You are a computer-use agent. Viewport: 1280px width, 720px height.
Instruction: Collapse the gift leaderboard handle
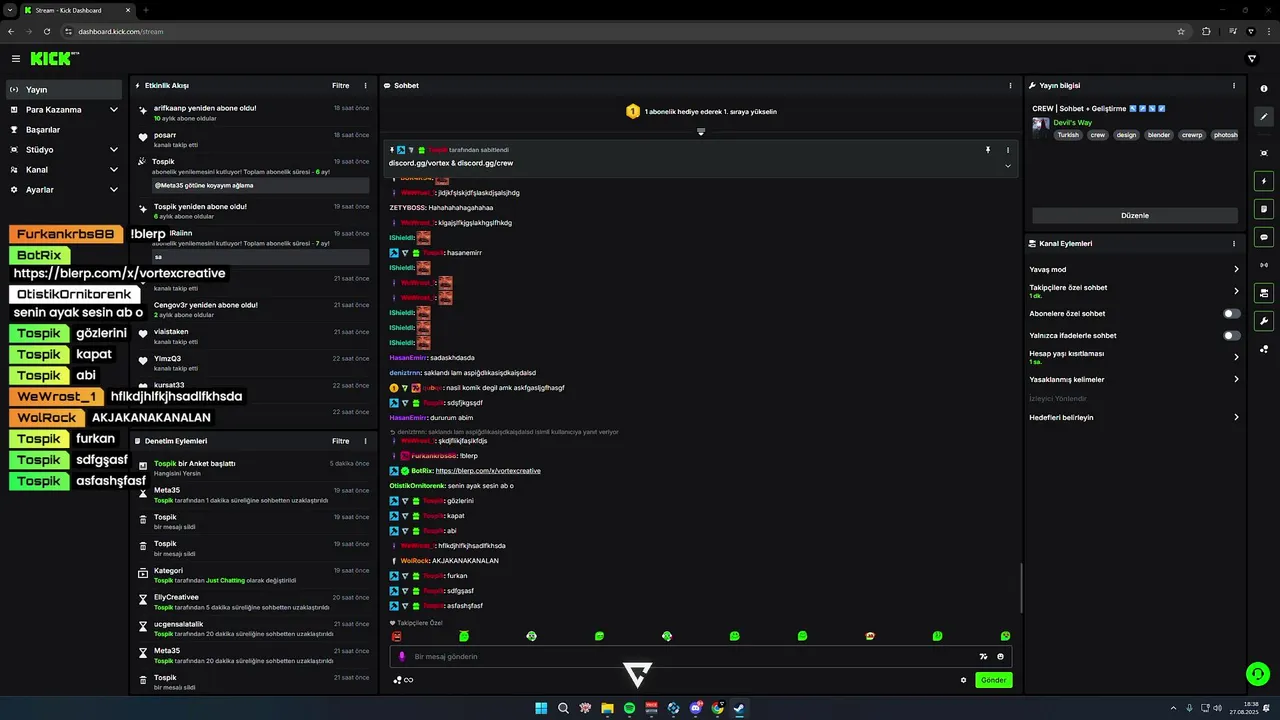(x=701, y=131)
